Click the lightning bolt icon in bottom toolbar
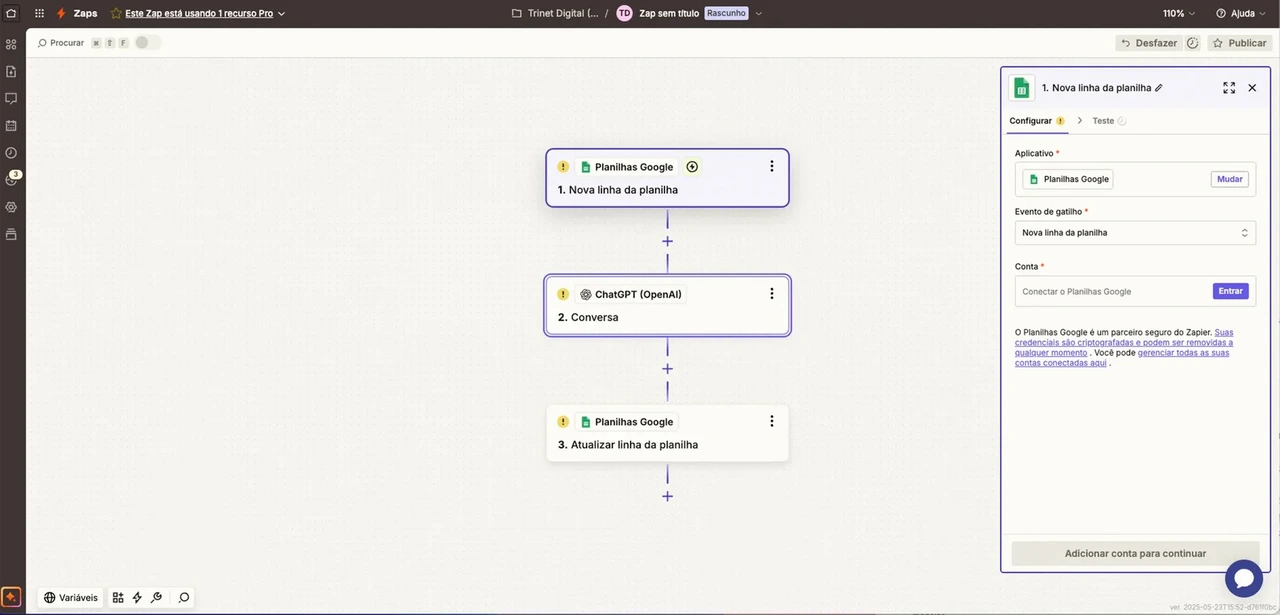This screenshot has width=1280, height=615. pyautogui.click(x=137, y=597)
